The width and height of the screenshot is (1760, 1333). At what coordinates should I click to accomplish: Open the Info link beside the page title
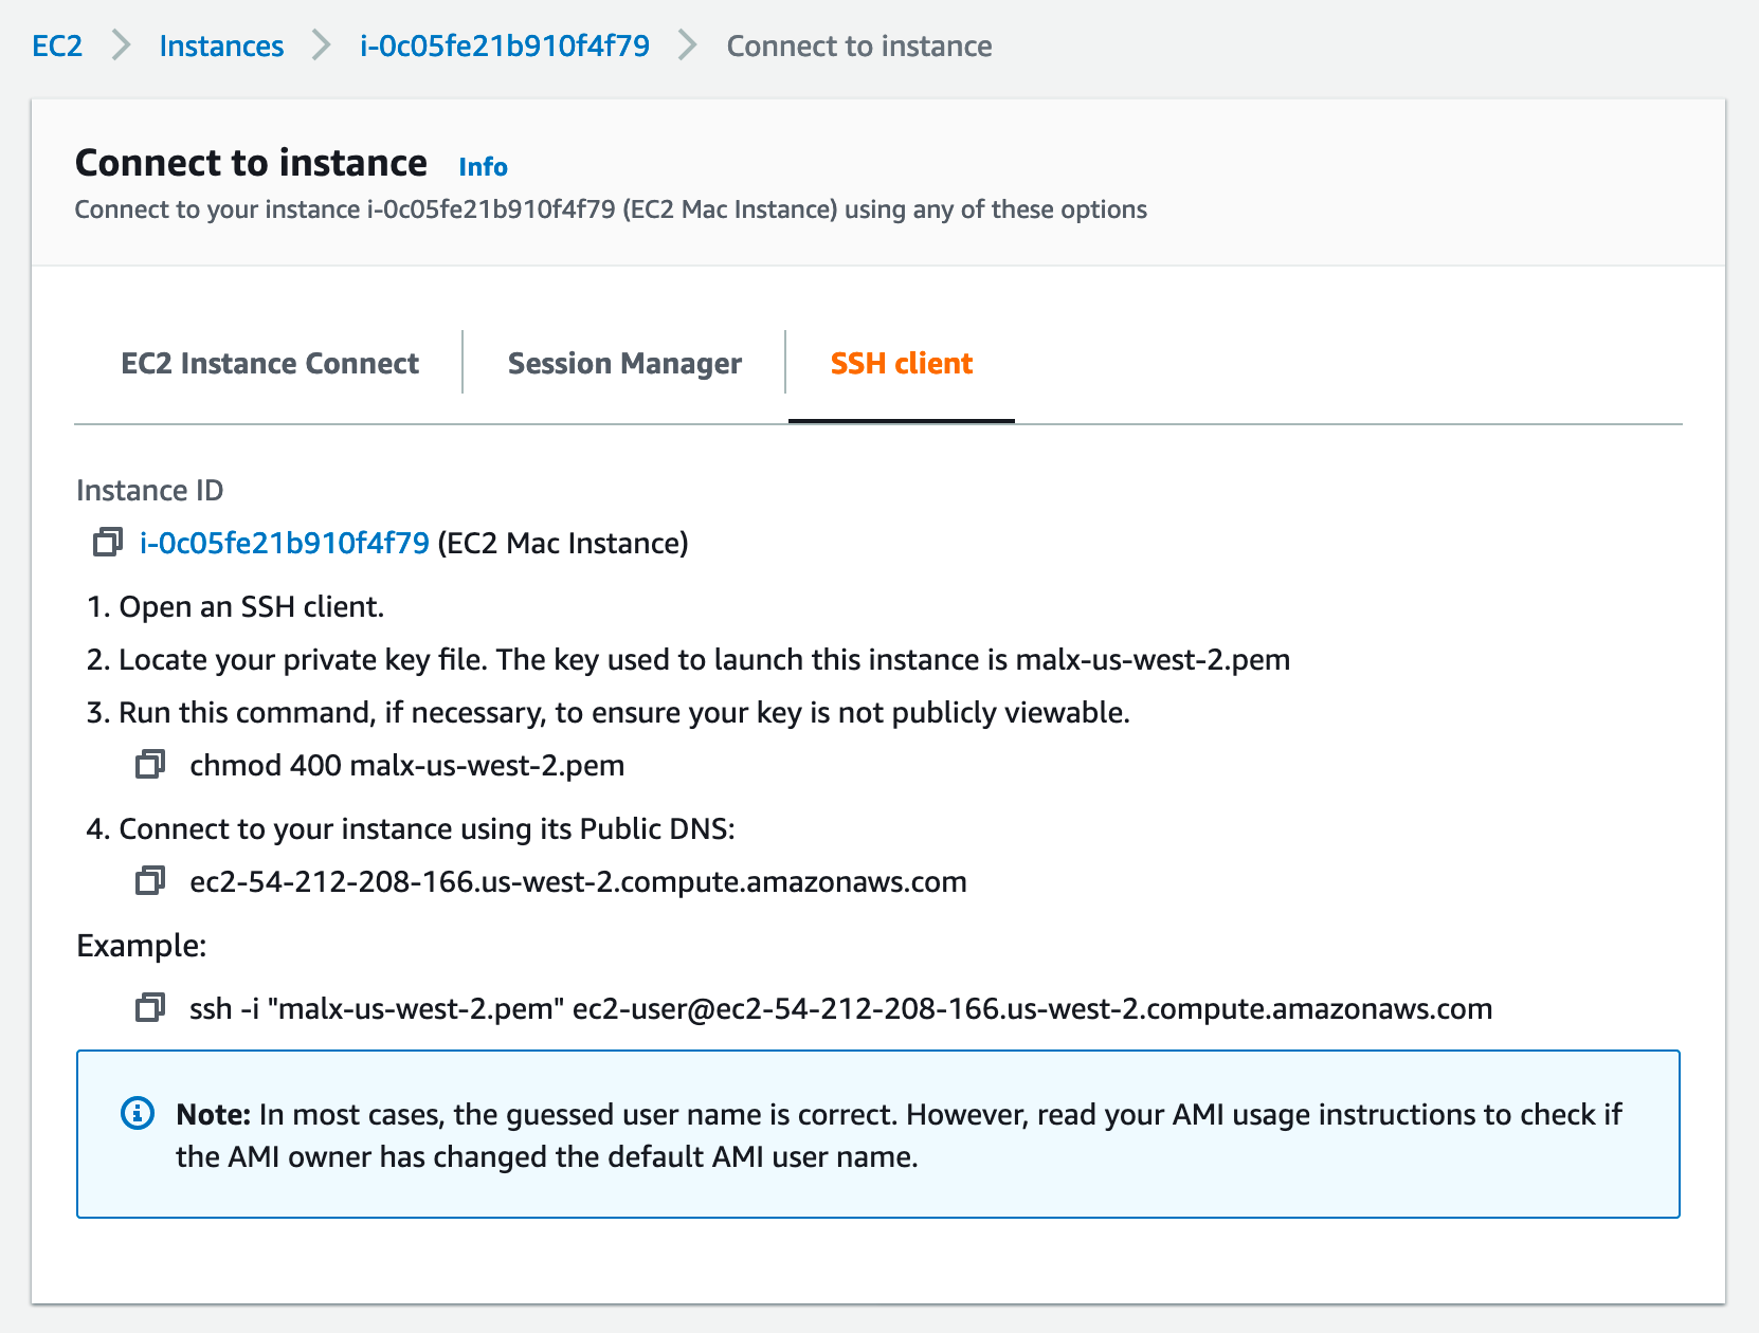coord(483,167)
